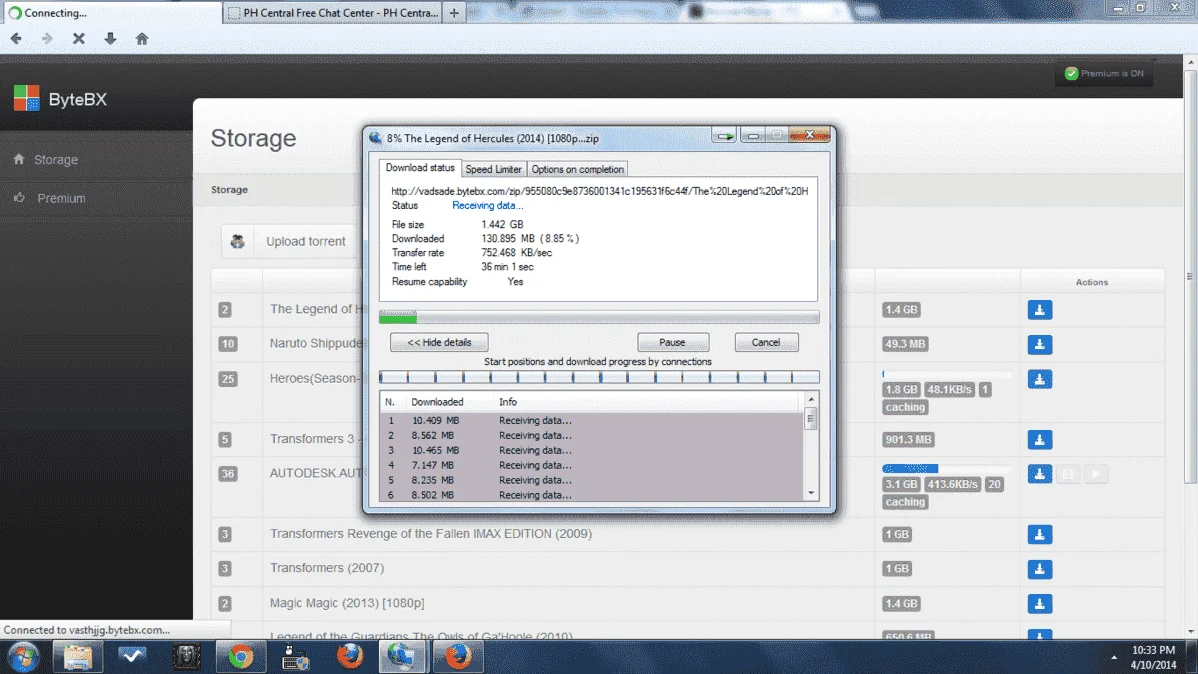Click scroll down arrow in connections list
The width and height of the screenshot is (1198, 674).
[x=811, y=494]
